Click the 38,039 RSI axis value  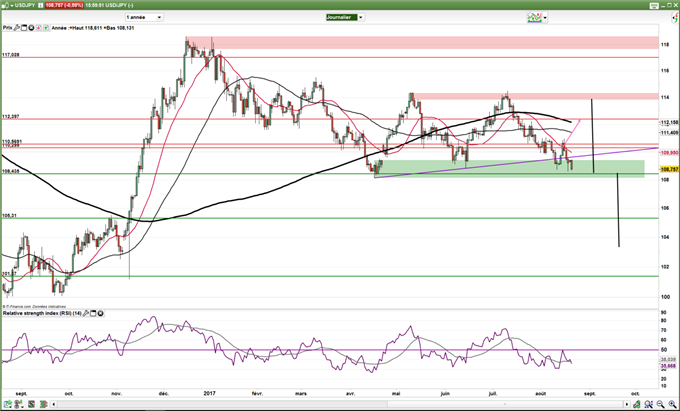(668, 360)
